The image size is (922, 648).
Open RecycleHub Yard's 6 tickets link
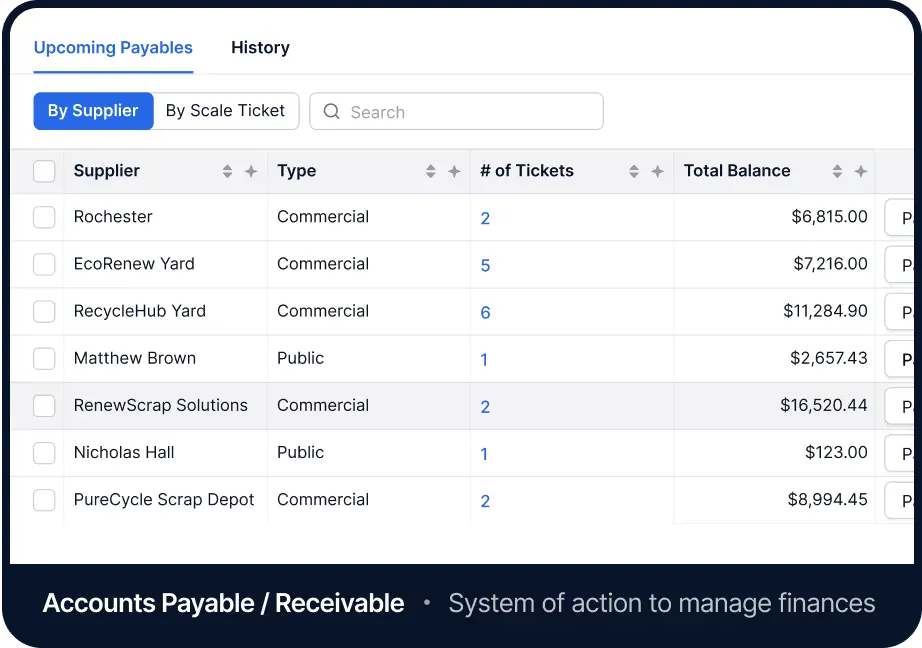pyautogui.click(x=485, y=313)
